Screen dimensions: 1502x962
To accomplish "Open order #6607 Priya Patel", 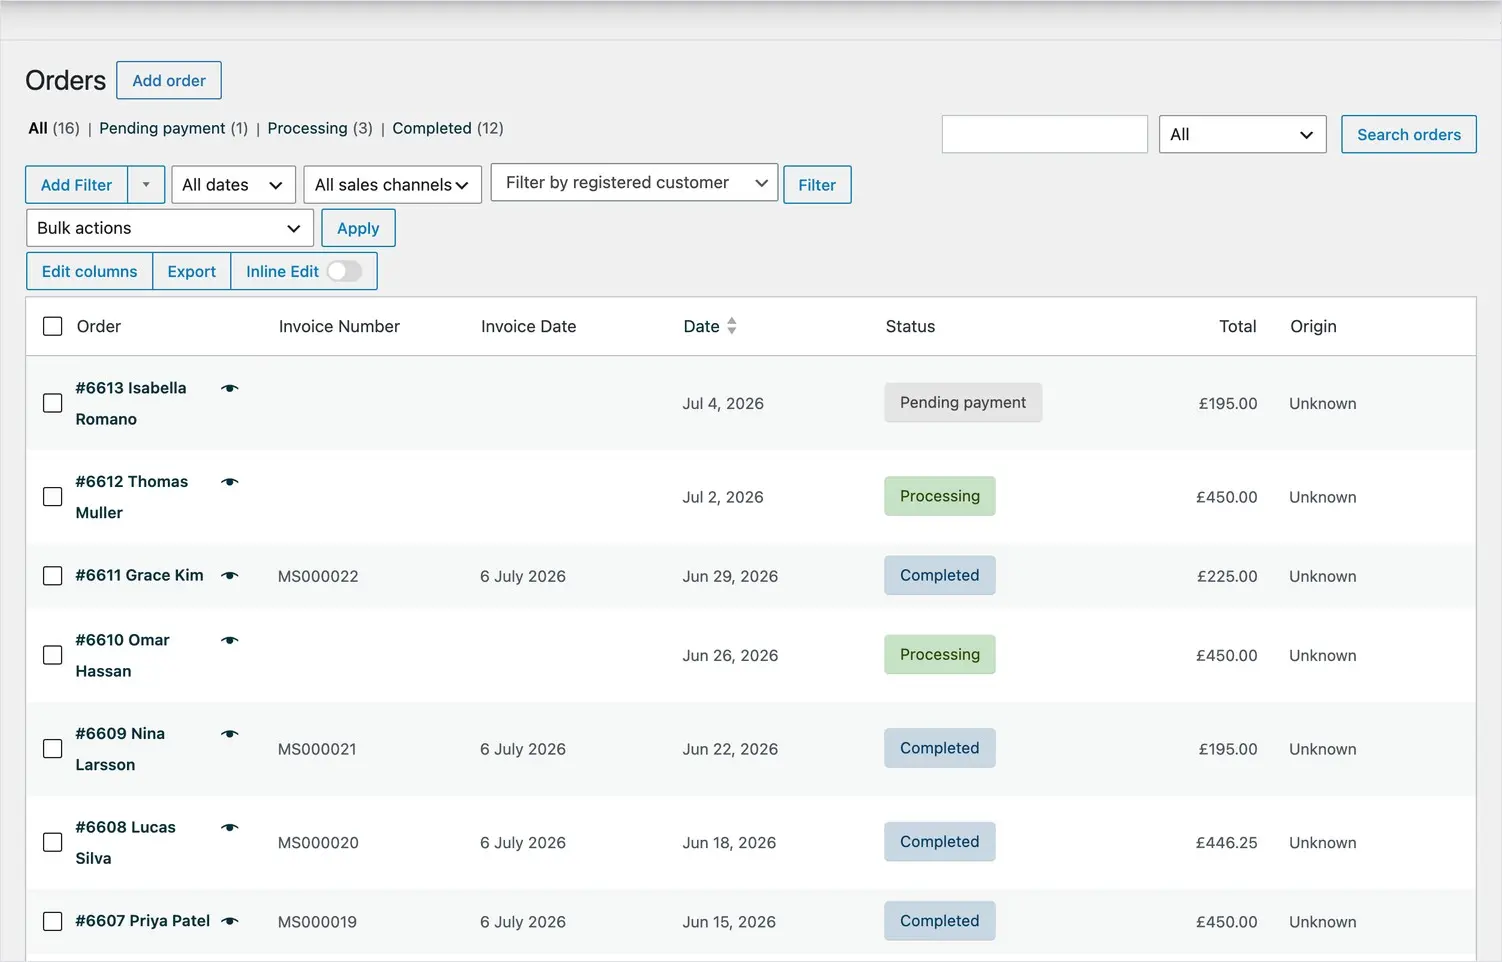I will [143, 920].
